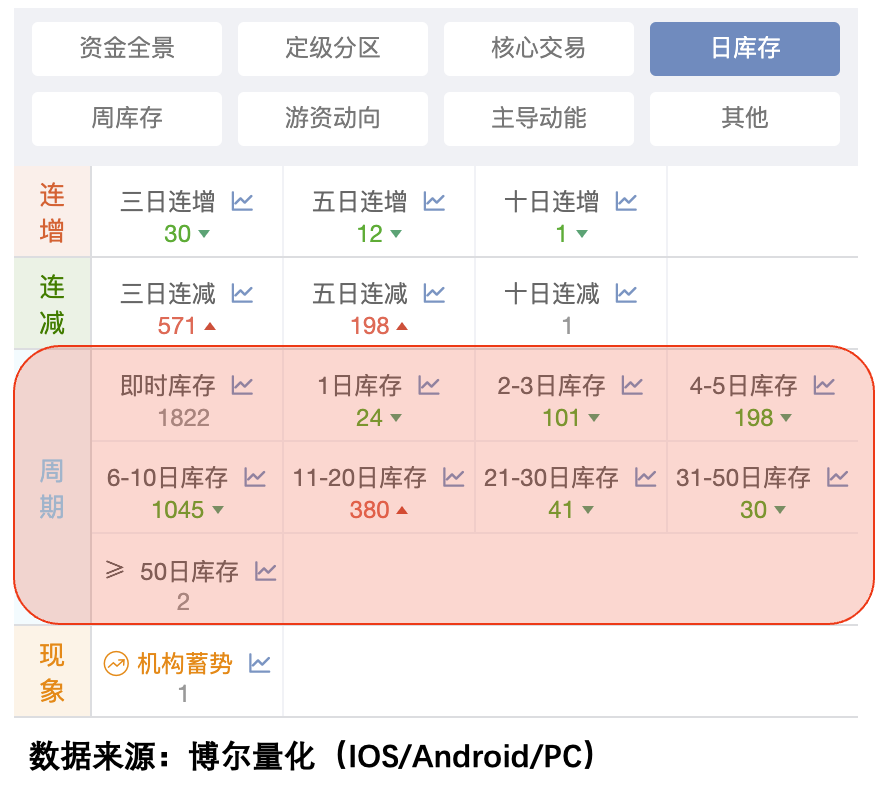The image size is (894, 798).
Task: Open the chart icon beside 机构蓄势
Action: pyautogui.click(x=260, y=663)
